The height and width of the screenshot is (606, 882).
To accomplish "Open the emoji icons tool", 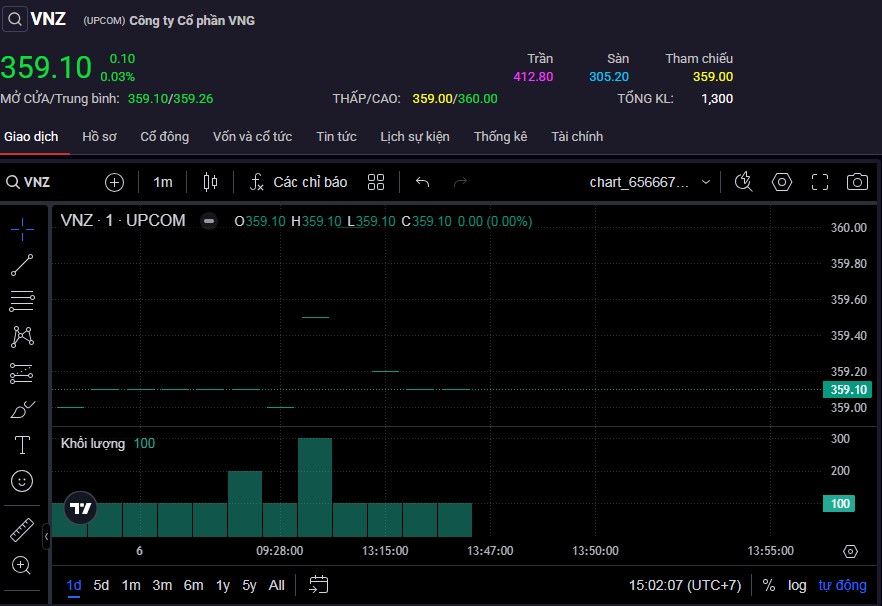I will coord(22,481).
